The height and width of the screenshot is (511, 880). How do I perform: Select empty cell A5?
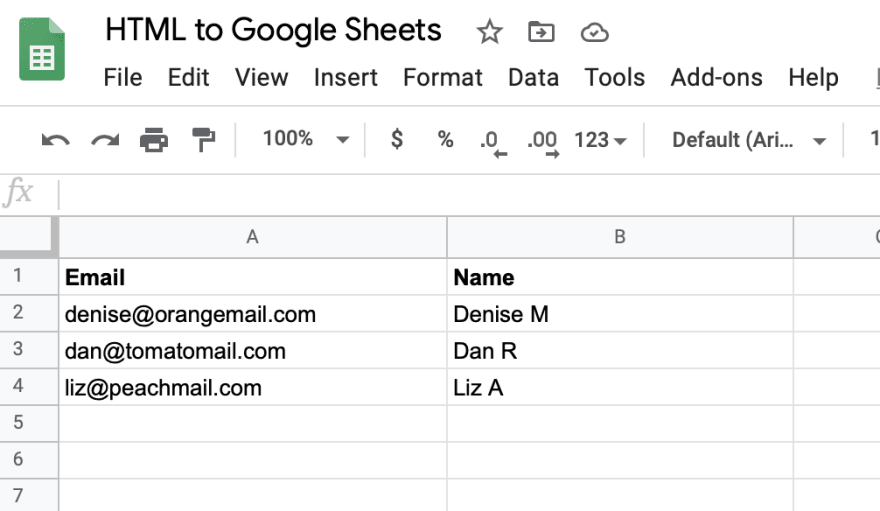253,423
